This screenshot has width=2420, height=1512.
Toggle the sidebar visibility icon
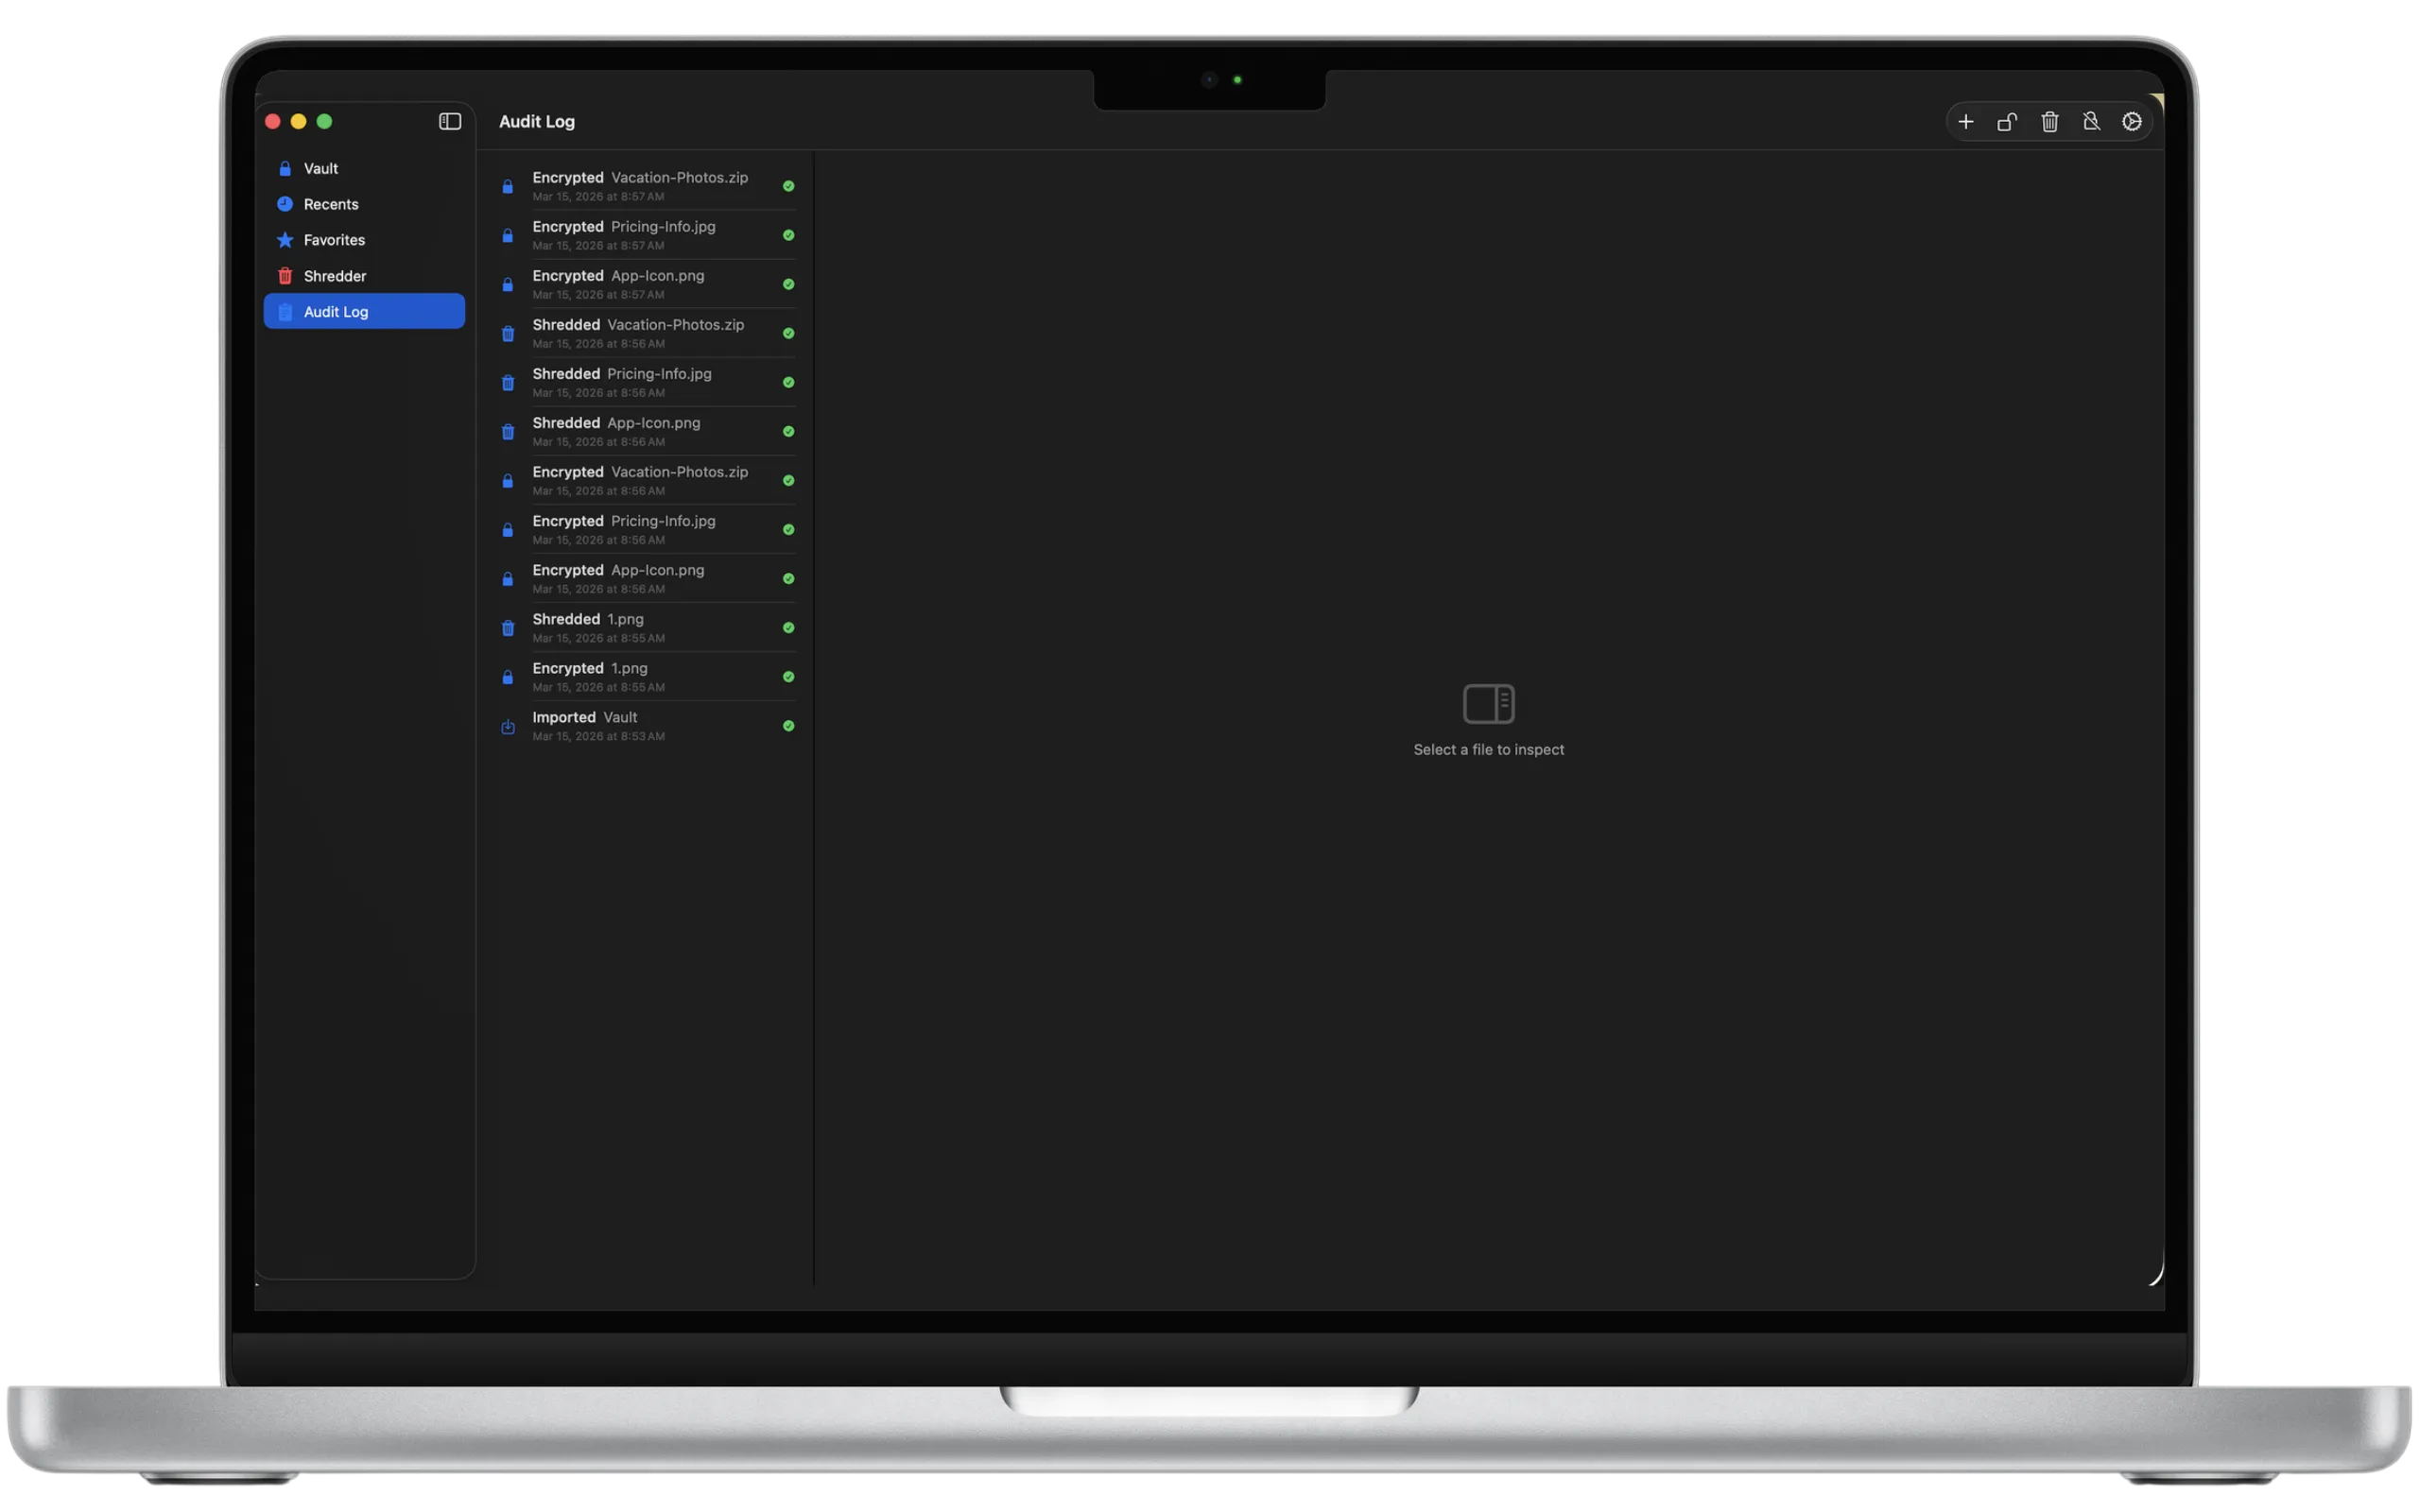[450, 121]
